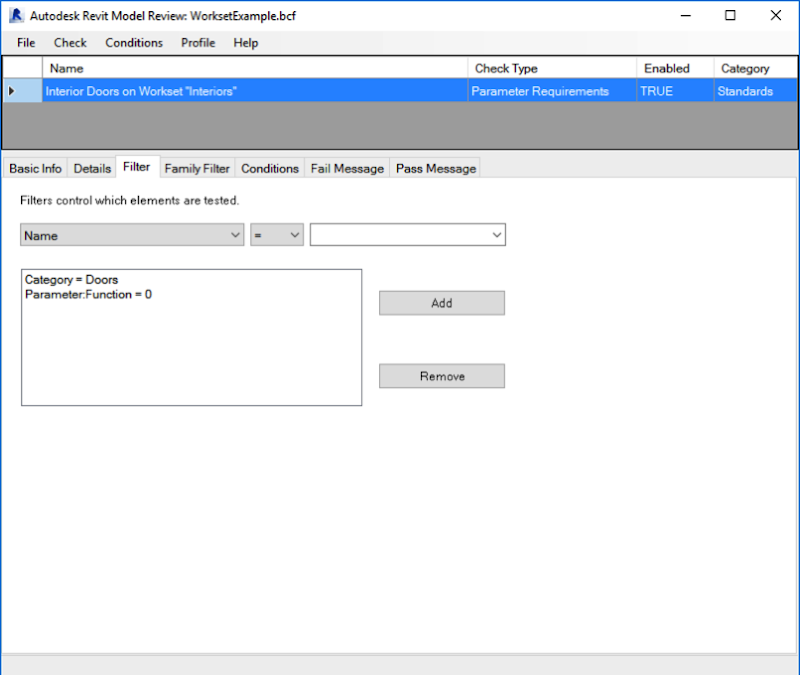
Task: Open the Help menu
Action: coord(246,43)
